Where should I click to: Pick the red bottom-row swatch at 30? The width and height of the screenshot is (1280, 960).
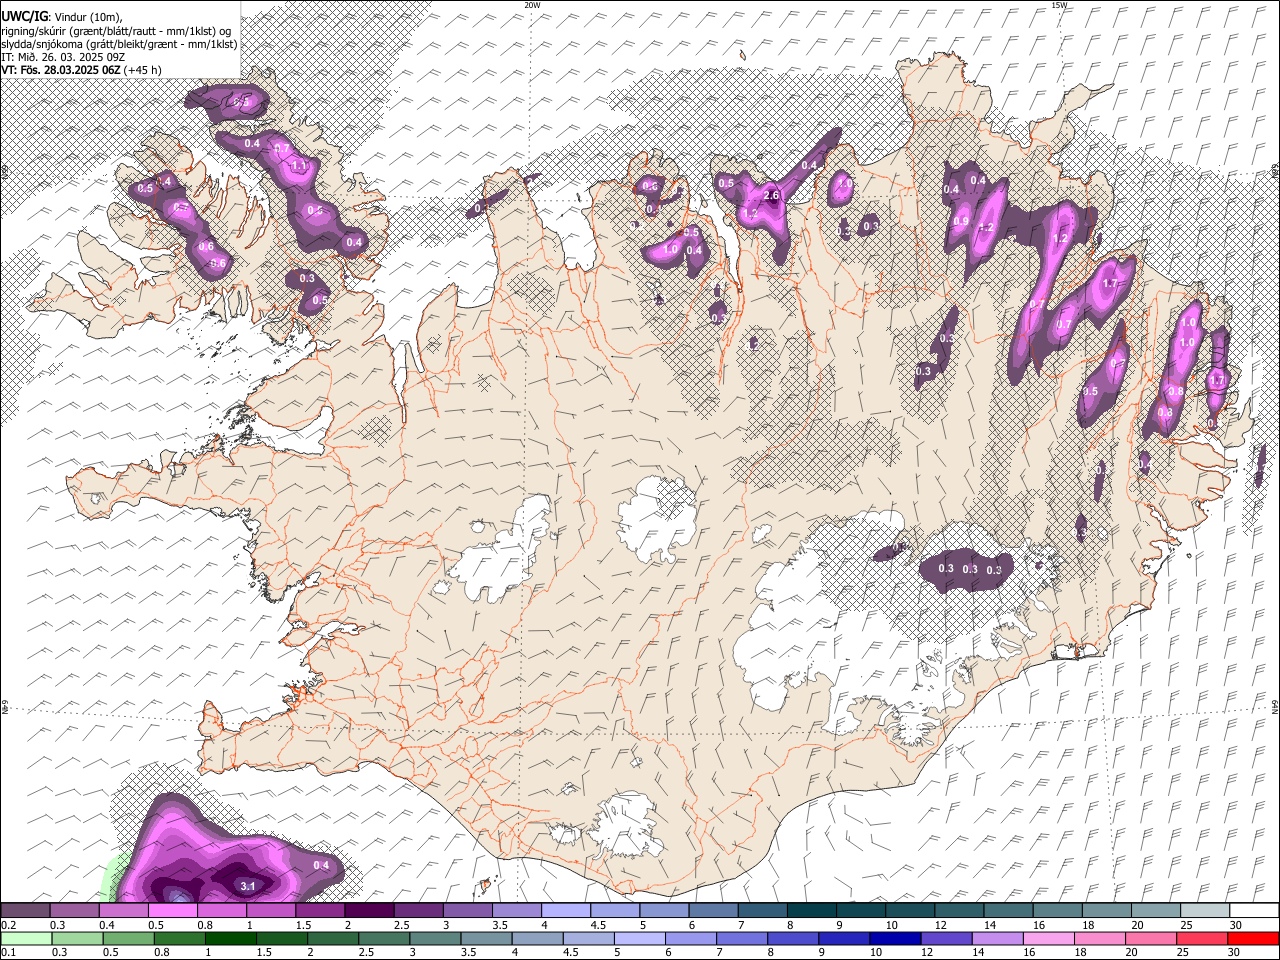pyautogui.click(x=1253, y=938)
